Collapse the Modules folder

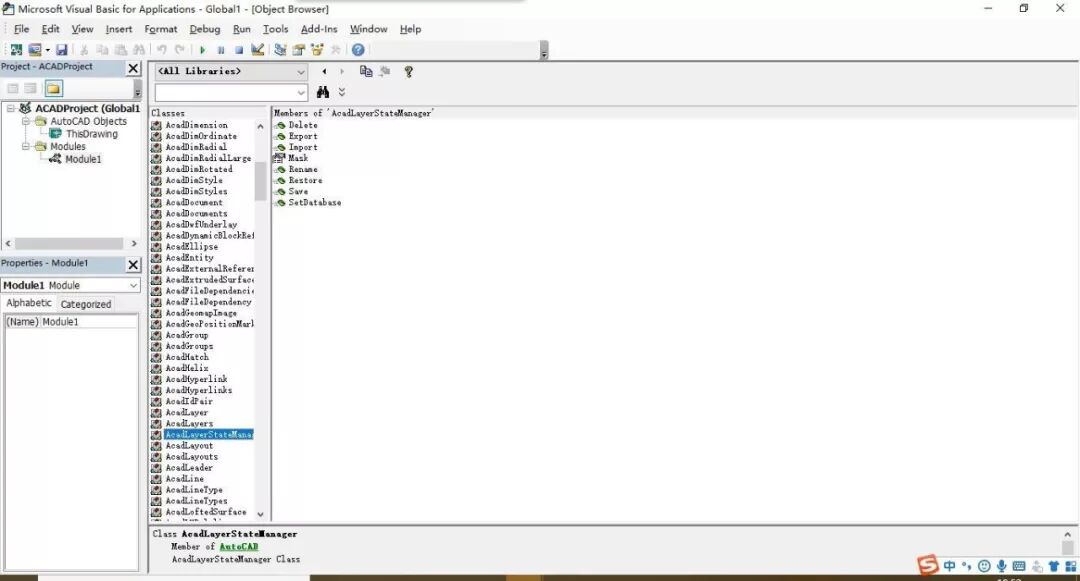click(26, 147)
